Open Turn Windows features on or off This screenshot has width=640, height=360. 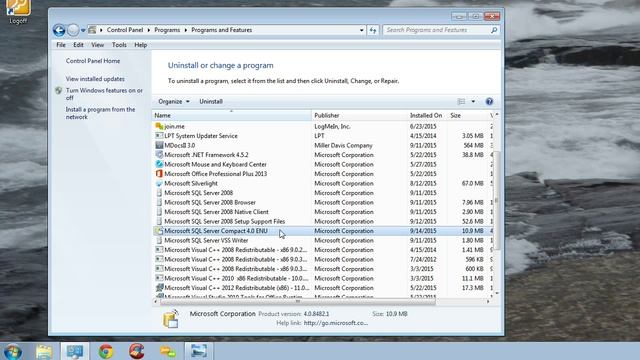tap(104, 94)
